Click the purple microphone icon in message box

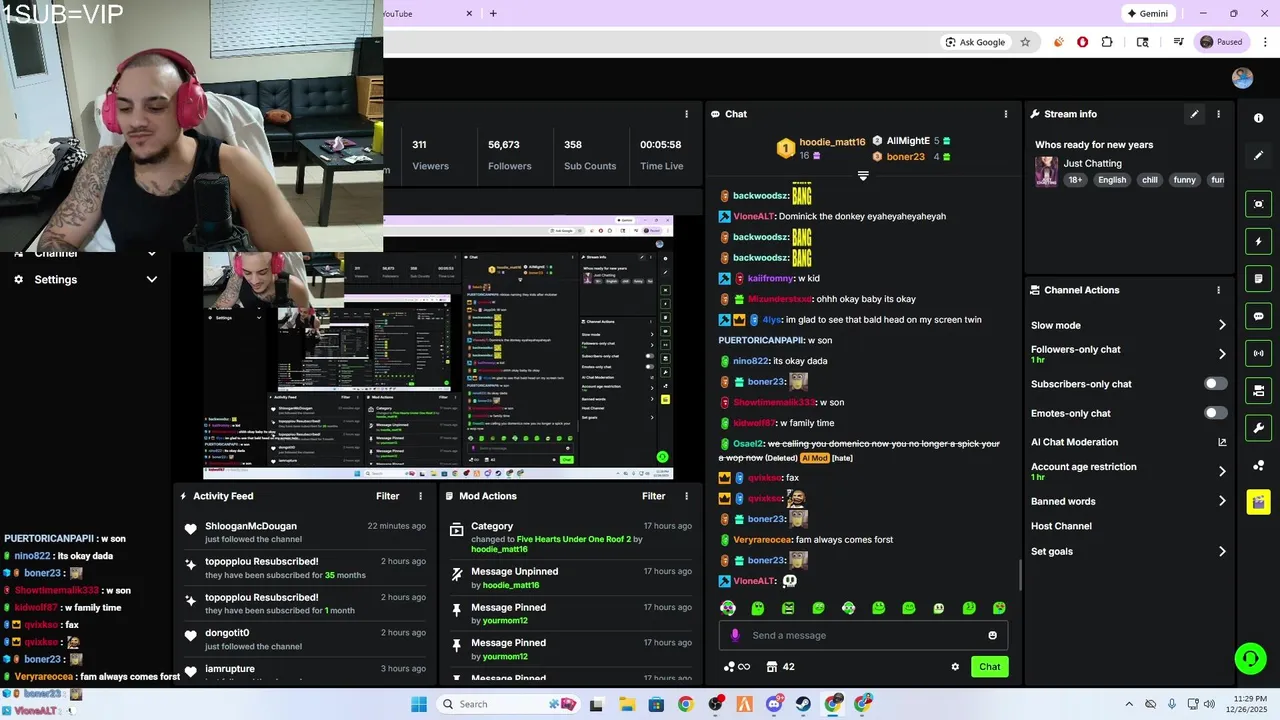coord(735,635)
